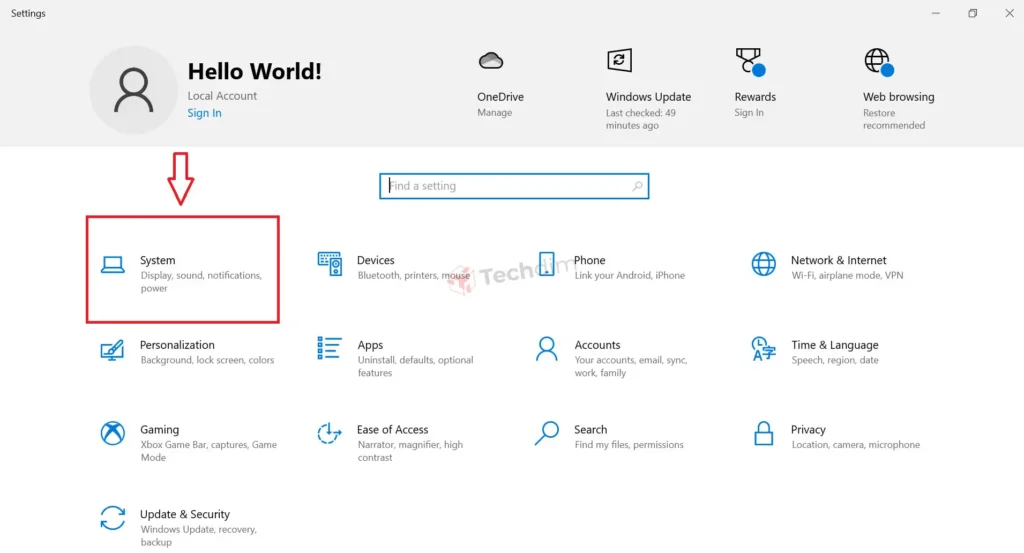The width and height of the screenshot is (1024, 553).
Task: Click the Ease of Access icon
Action: point(329,433)
